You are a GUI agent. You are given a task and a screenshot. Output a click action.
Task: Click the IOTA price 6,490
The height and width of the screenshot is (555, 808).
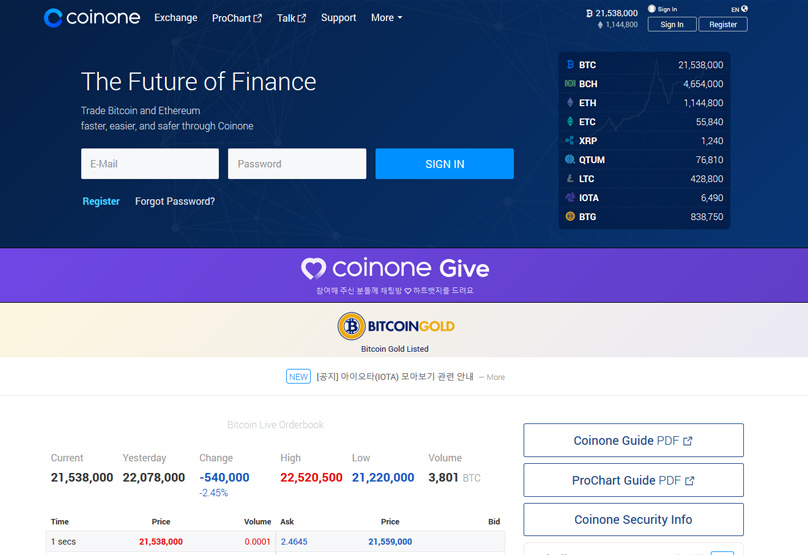coord(712,198)
